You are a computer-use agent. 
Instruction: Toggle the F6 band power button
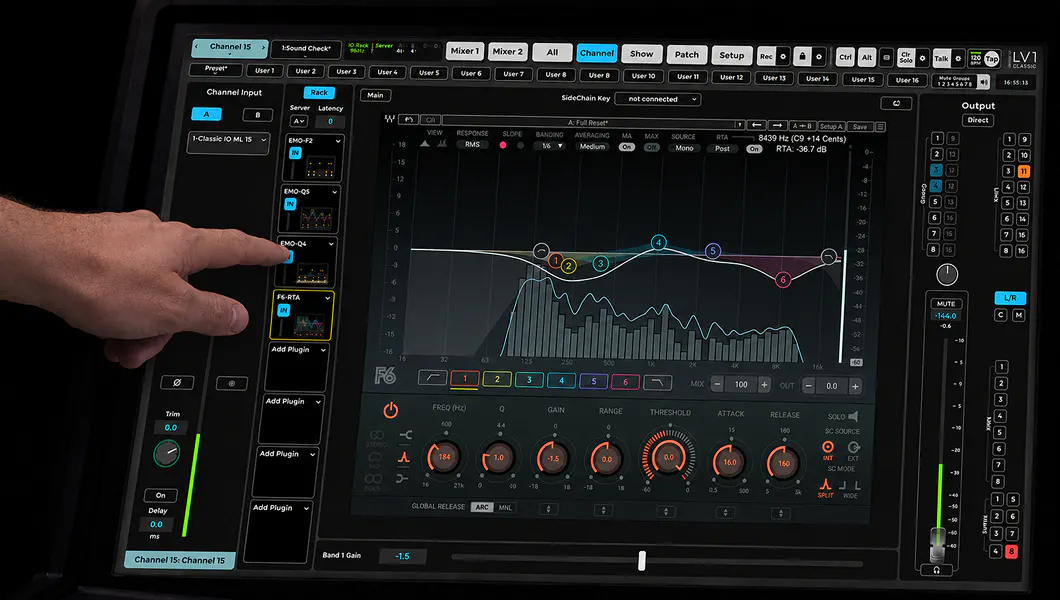click(391, 410)
